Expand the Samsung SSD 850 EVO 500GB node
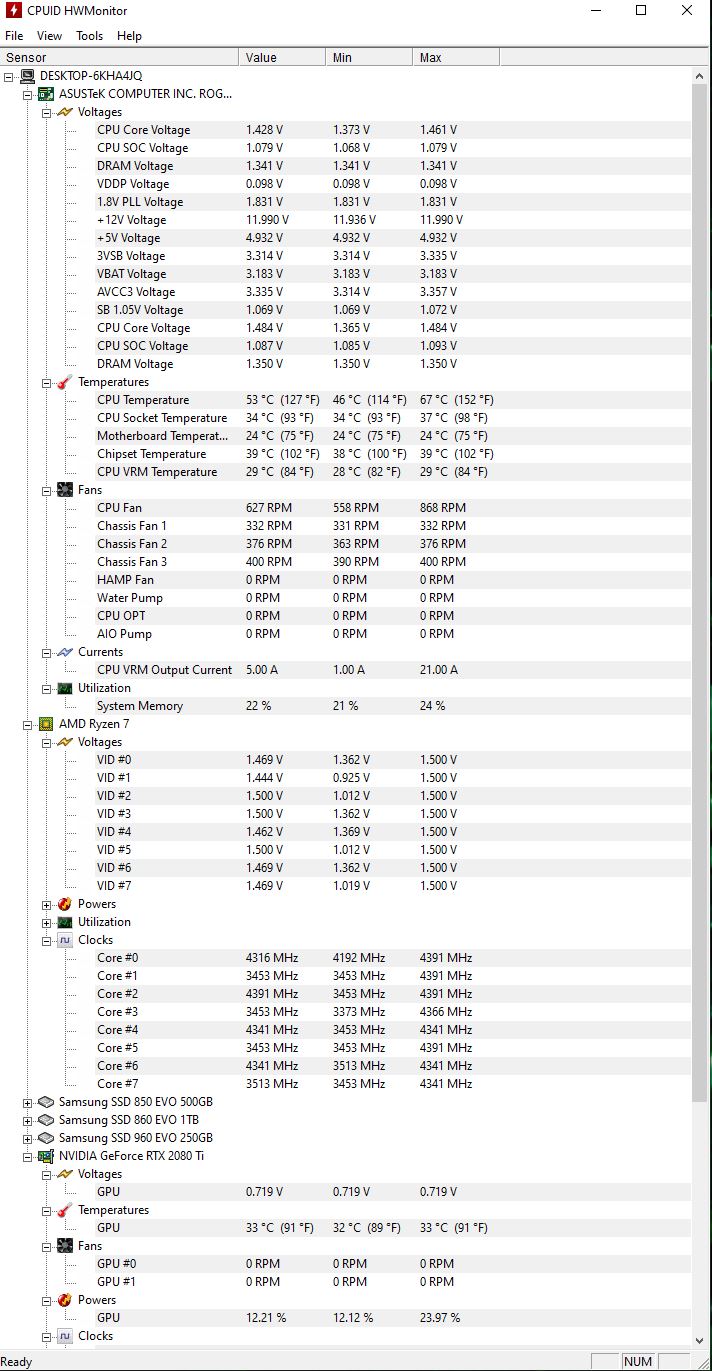Image resolution: width=712 pixels, height=1371 pixels. click(28, 1102)
